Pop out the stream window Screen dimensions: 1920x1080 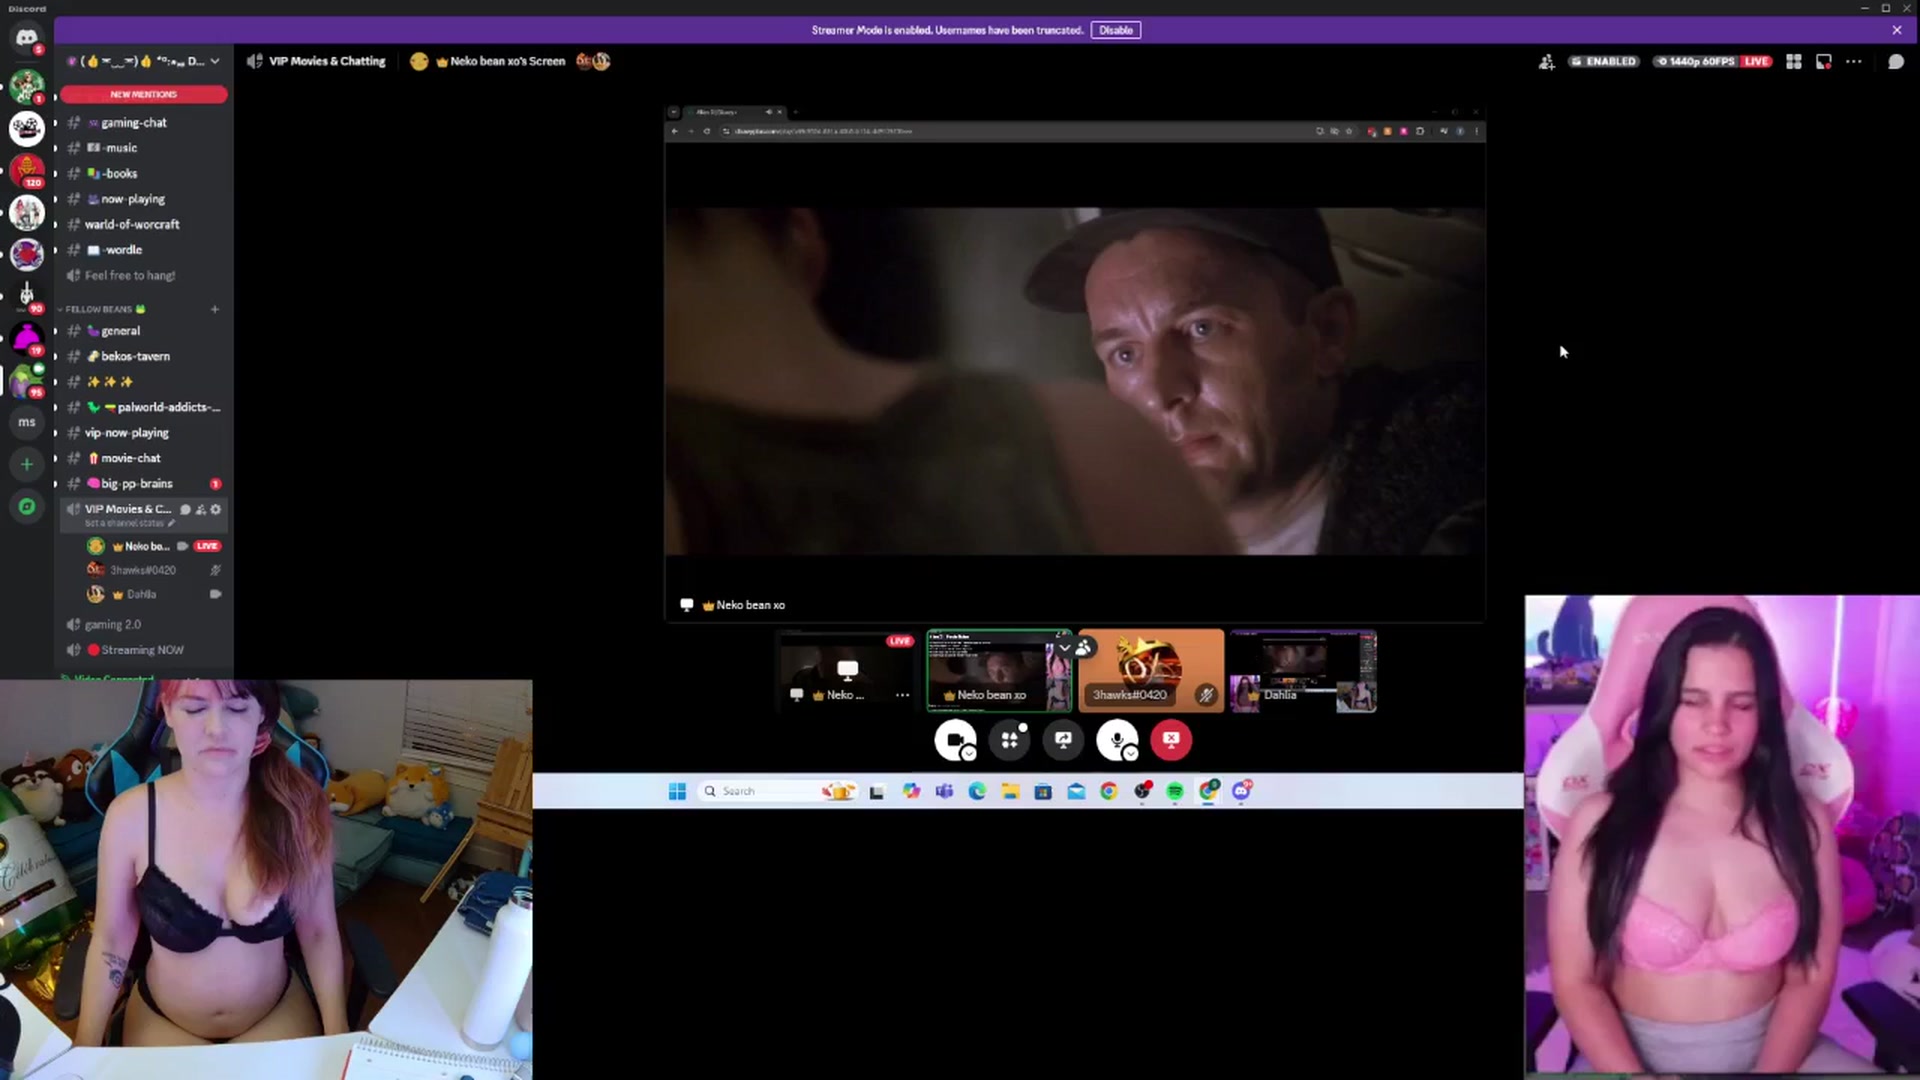point(1824,62)
